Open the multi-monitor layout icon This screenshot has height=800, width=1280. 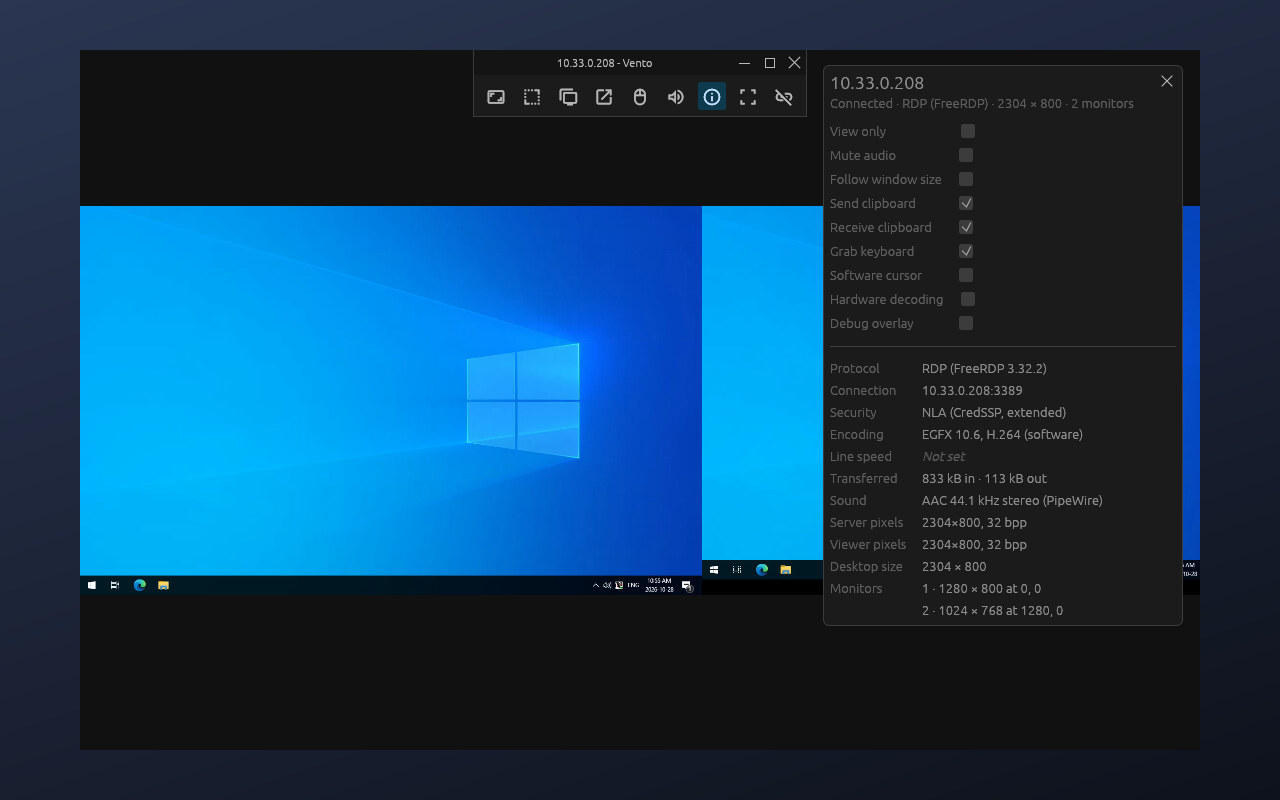coord(568,97)
